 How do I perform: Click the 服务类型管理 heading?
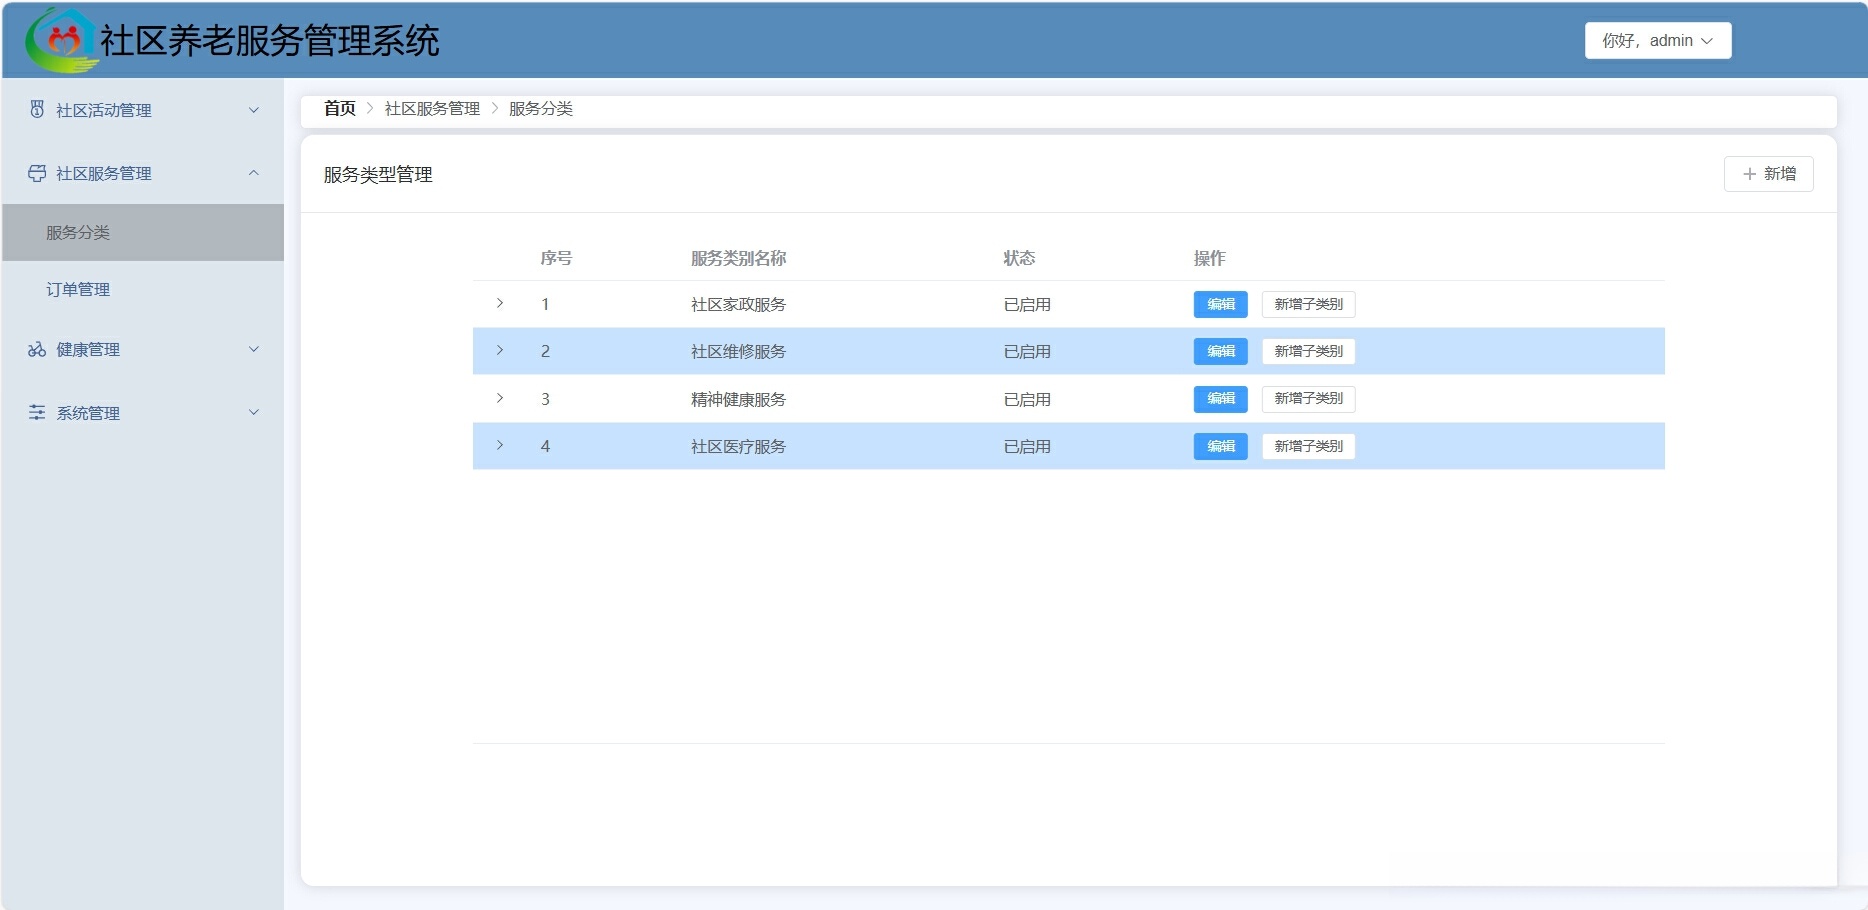coord(378,174)
